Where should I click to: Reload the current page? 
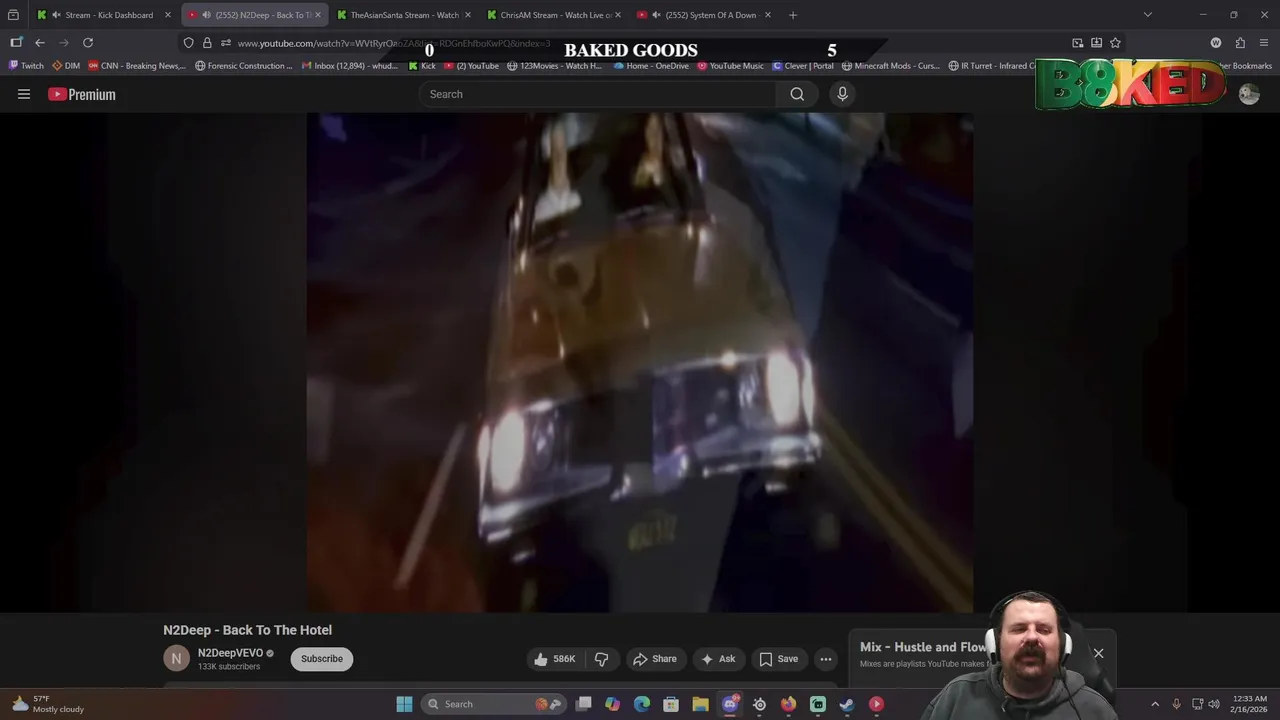pos(88,42)
